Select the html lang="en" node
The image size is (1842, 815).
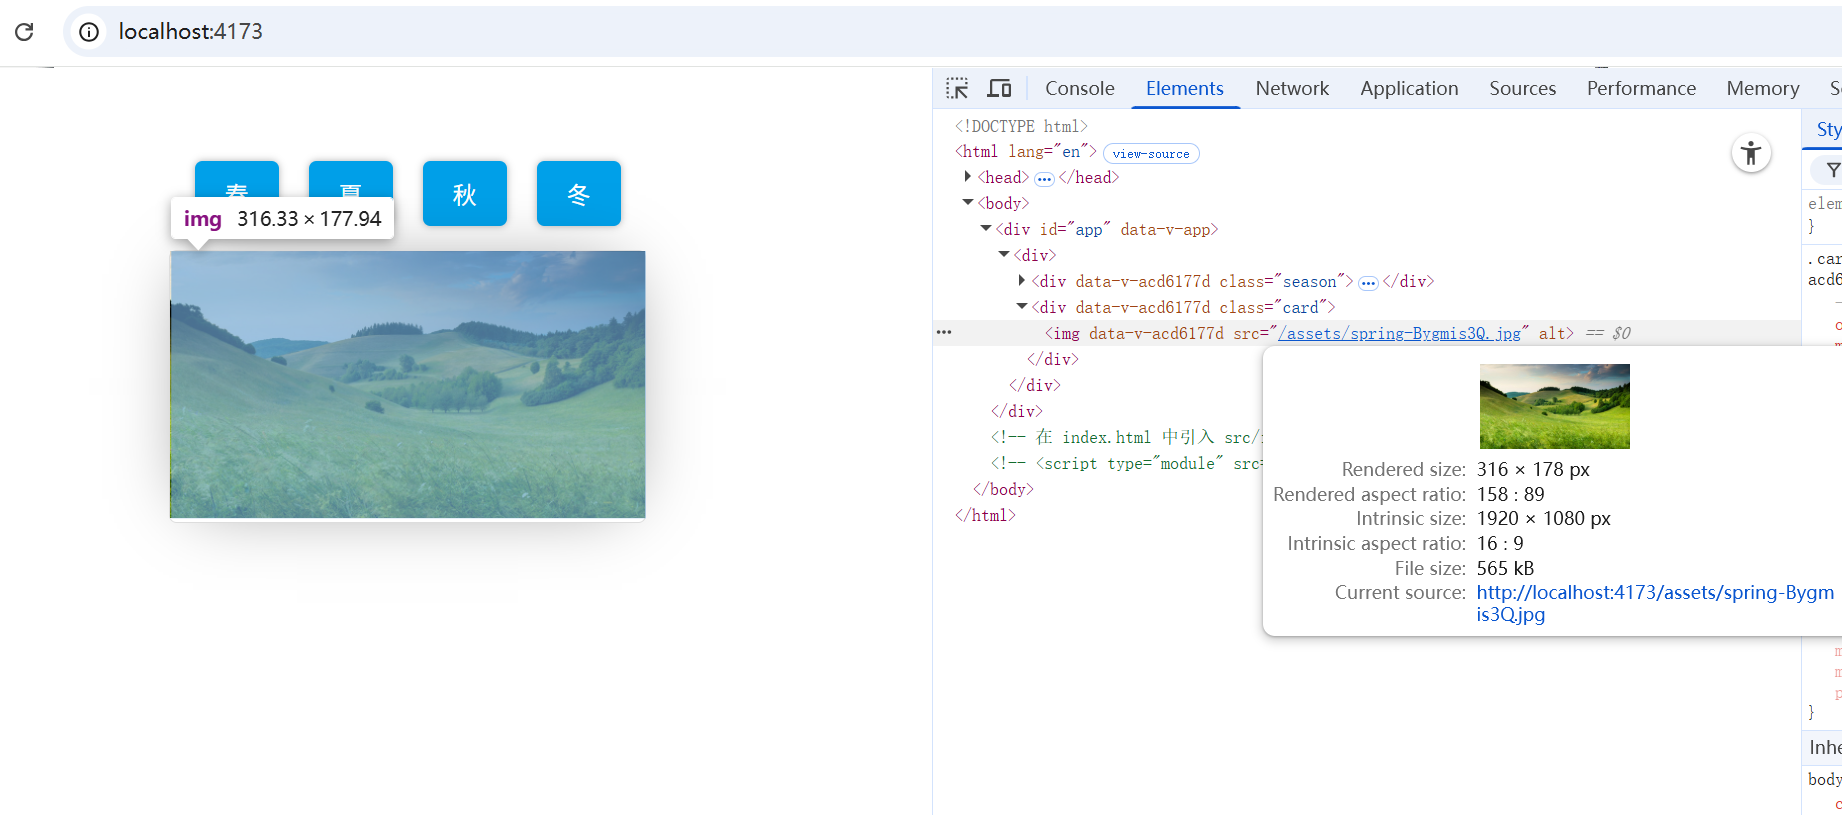(1025, 152)
